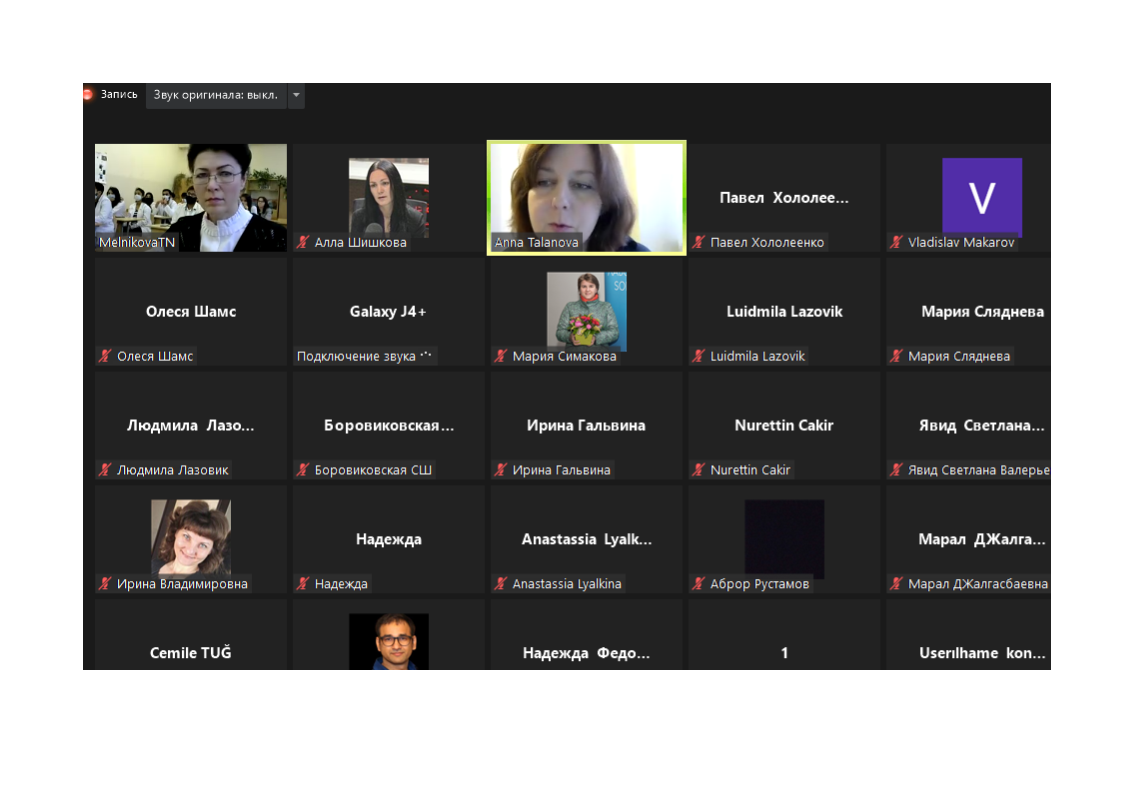The image size is (1122, 793).
Task: Select the Nurettin Cakir tile name
Action: coord(784,425)
